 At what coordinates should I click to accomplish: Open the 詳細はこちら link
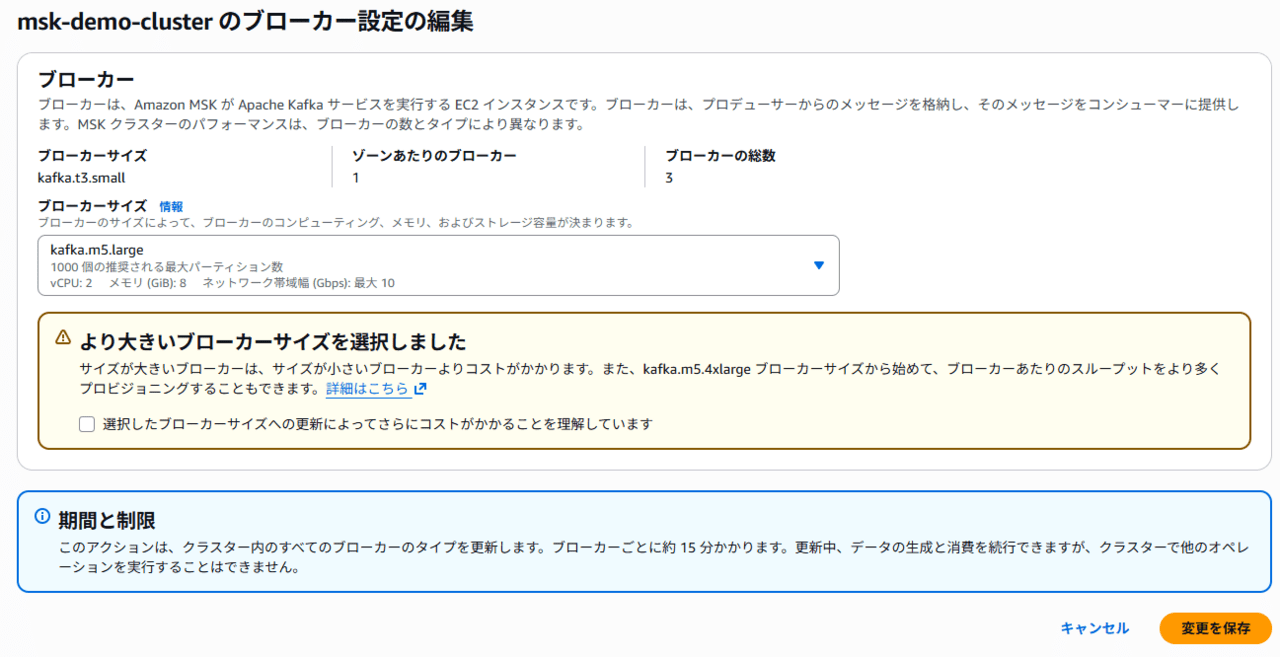(x=367, y=389)
